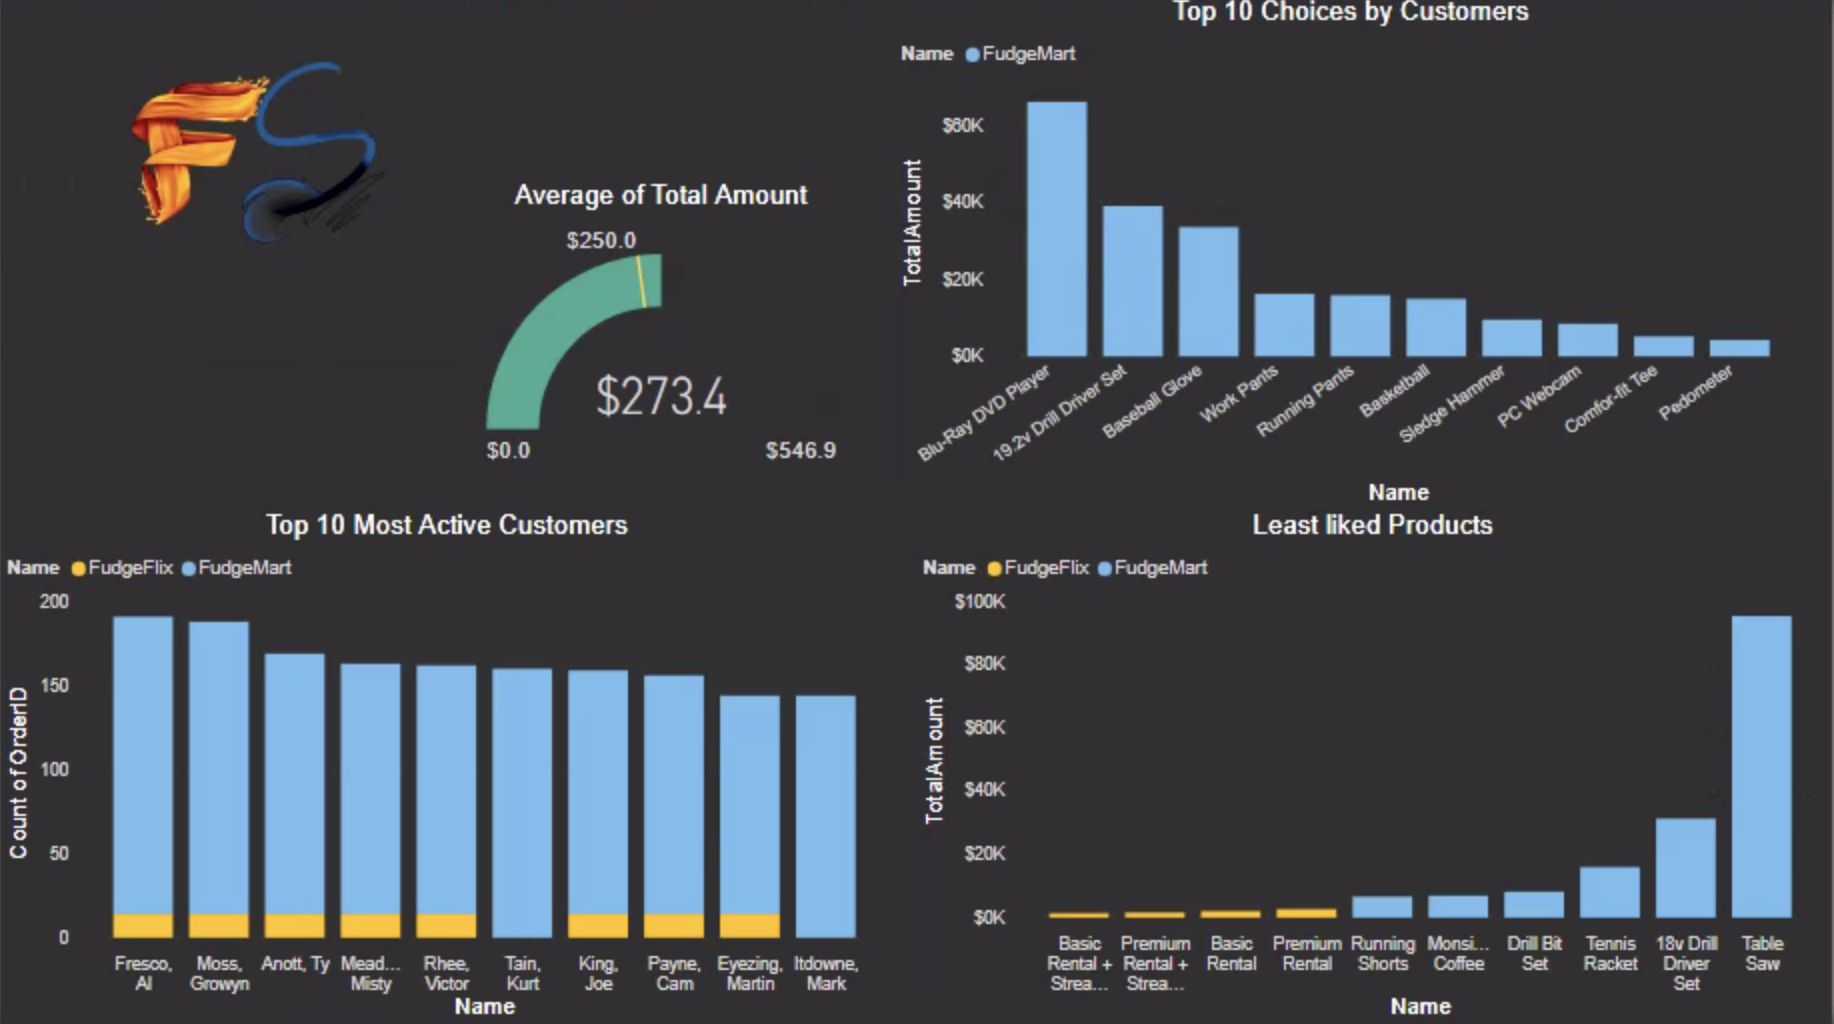The width and height of the screenshot is (1834, 1024).
Task: Click the Count of OrderID axis title
Action: coord(18,773)
